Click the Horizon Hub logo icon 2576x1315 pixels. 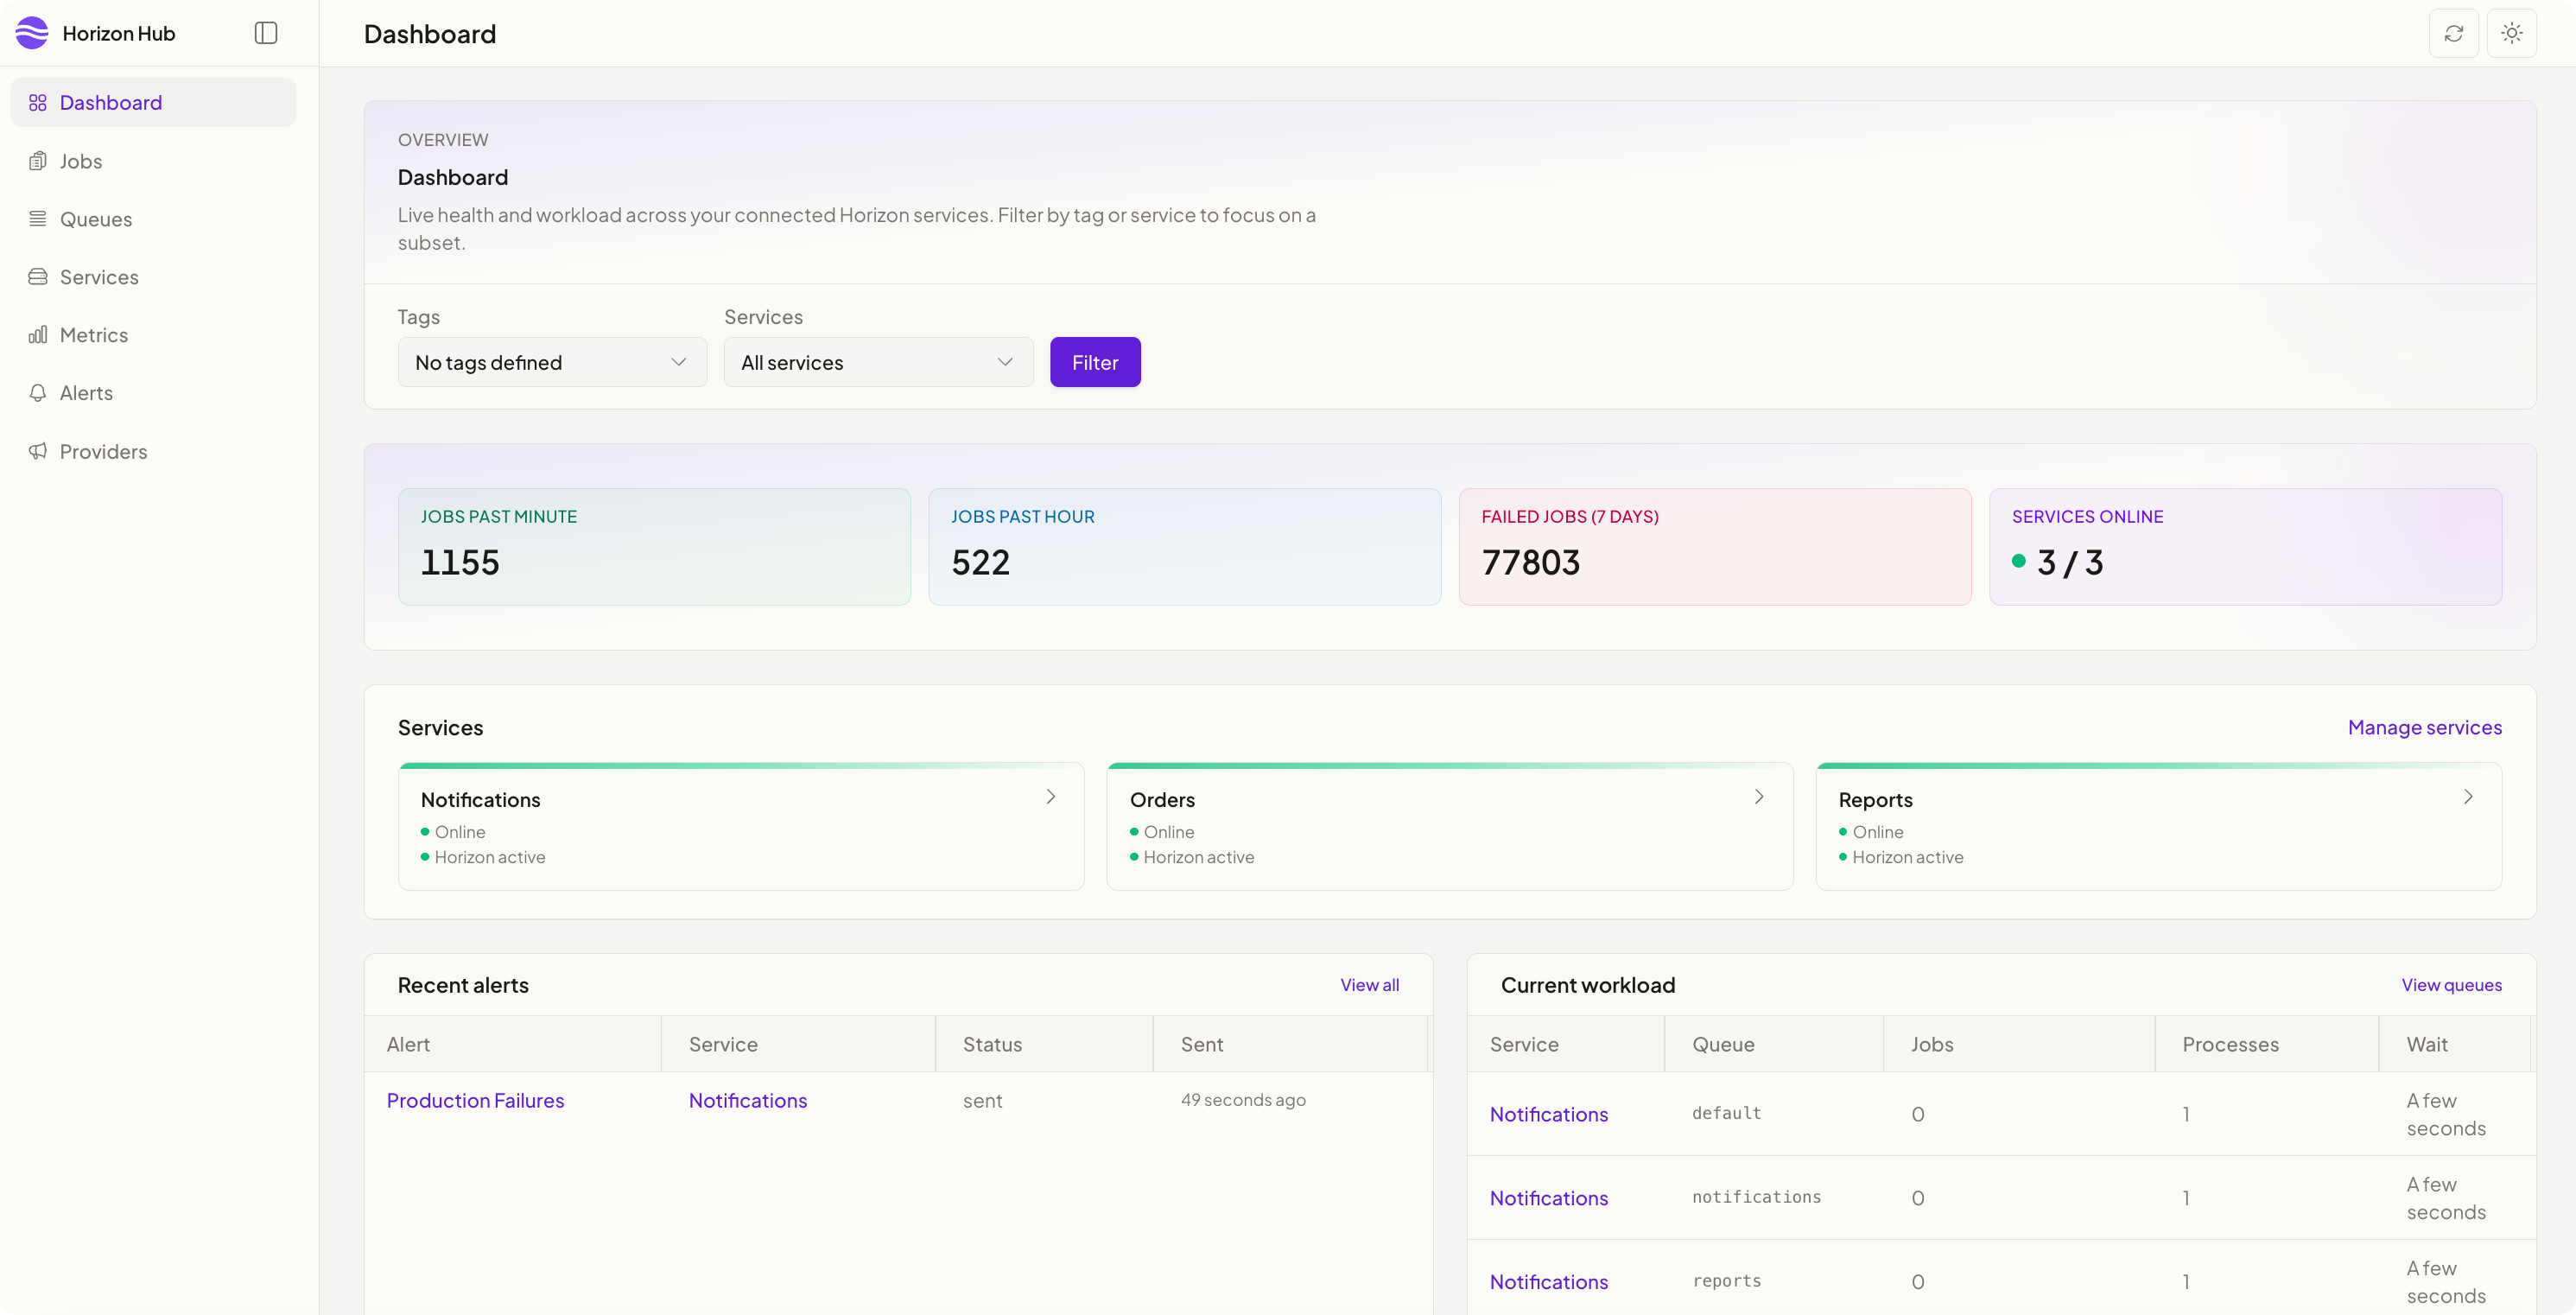click(x=32, y=33)
